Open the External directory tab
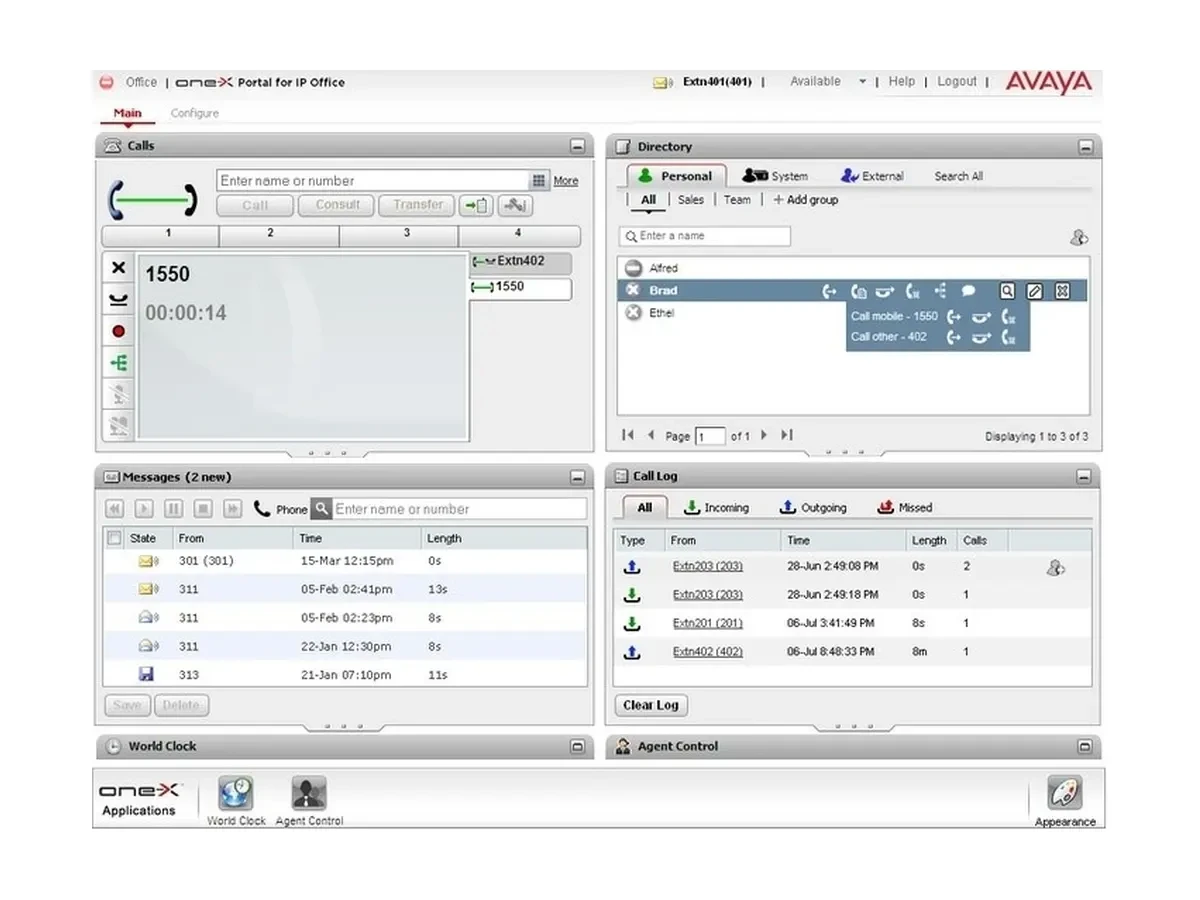The image size is (1200, 900). pyautogui.click(x=872, y=176)
